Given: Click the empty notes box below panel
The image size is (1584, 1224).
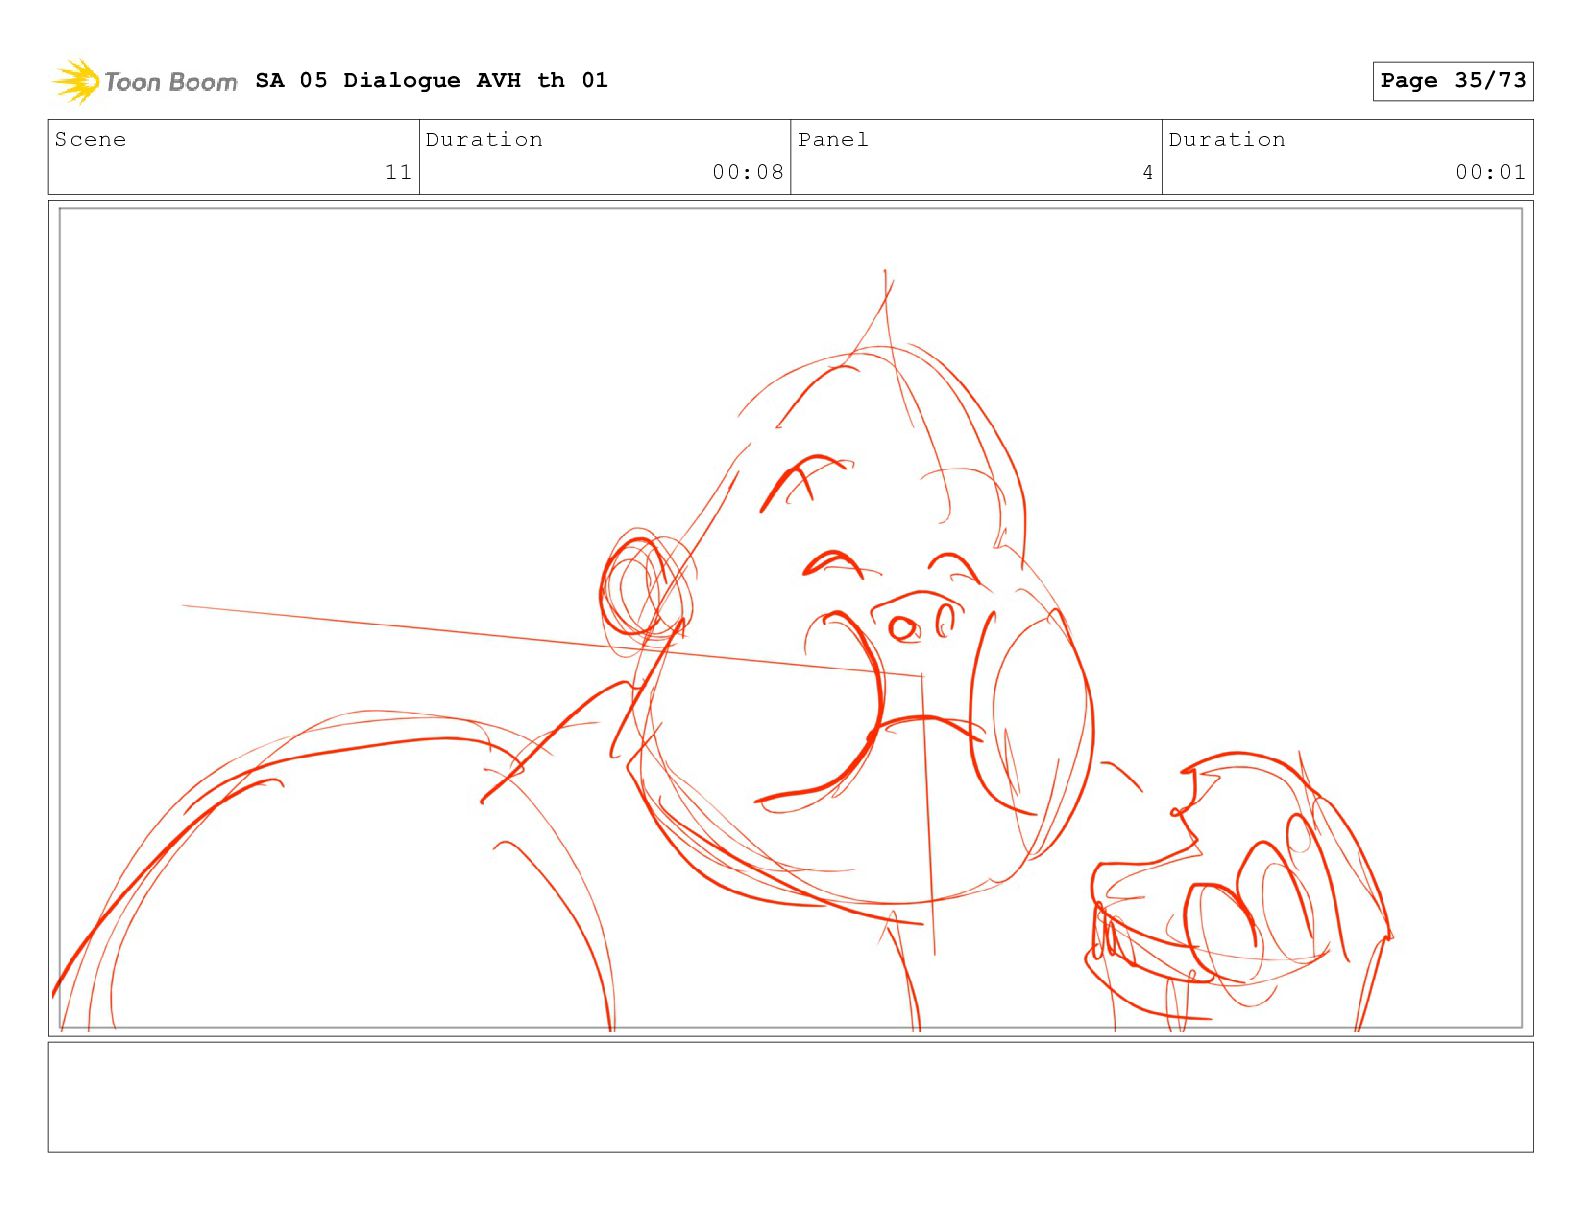Looking at the screenshot, I should (x=790, y=1097).
